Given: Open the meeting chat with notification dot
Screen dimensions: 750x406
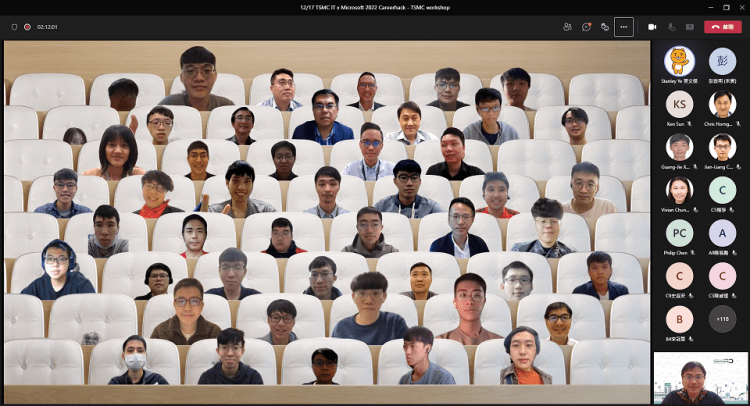Looking at the screenshot, I should point(586,27).
